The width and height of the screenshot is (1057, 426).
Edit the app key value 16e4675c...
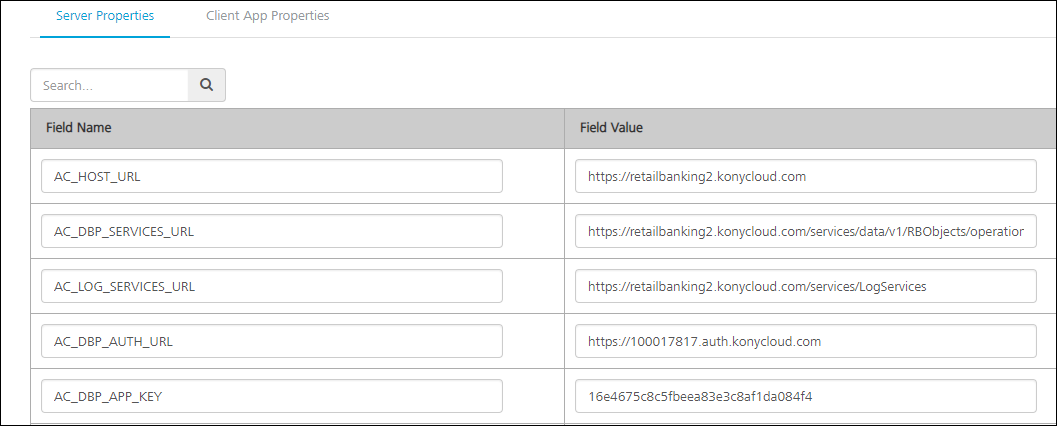click(x=806, y=396)
